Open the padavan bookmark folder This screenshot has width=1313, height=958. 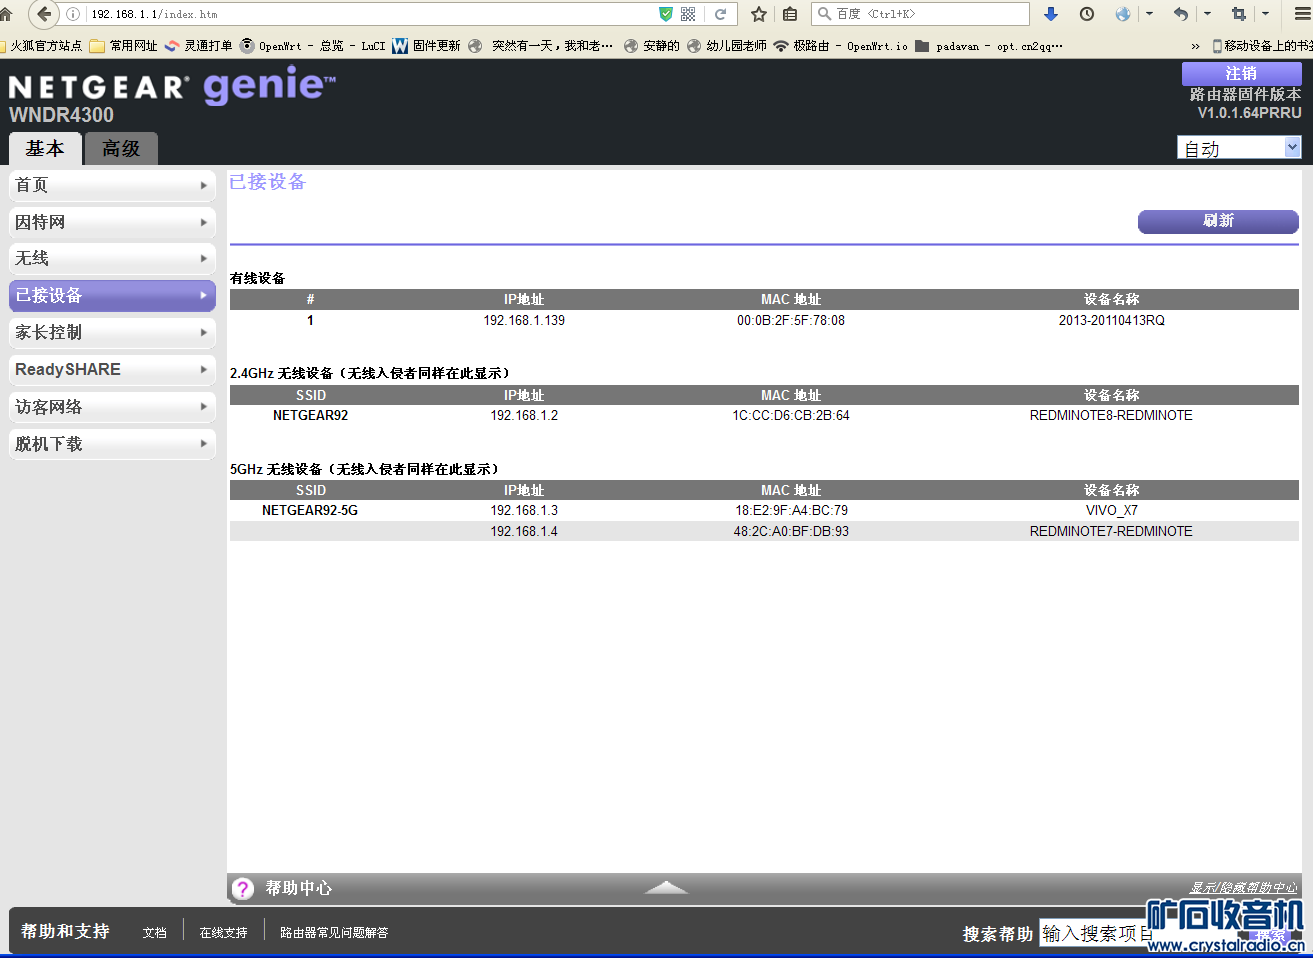click(x=989, y=46)
